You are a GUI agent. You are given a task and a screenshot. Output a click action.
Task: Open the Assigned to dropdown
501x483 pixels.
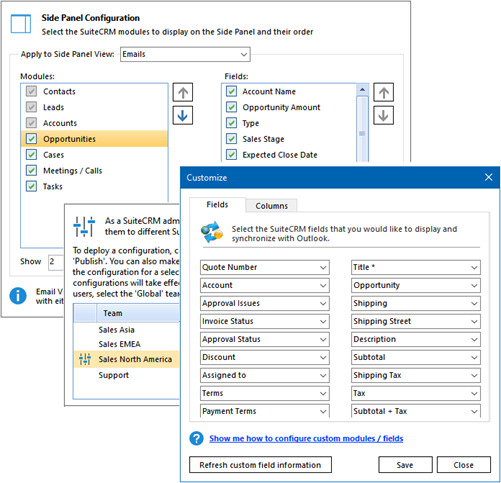(x=265, y=375)
